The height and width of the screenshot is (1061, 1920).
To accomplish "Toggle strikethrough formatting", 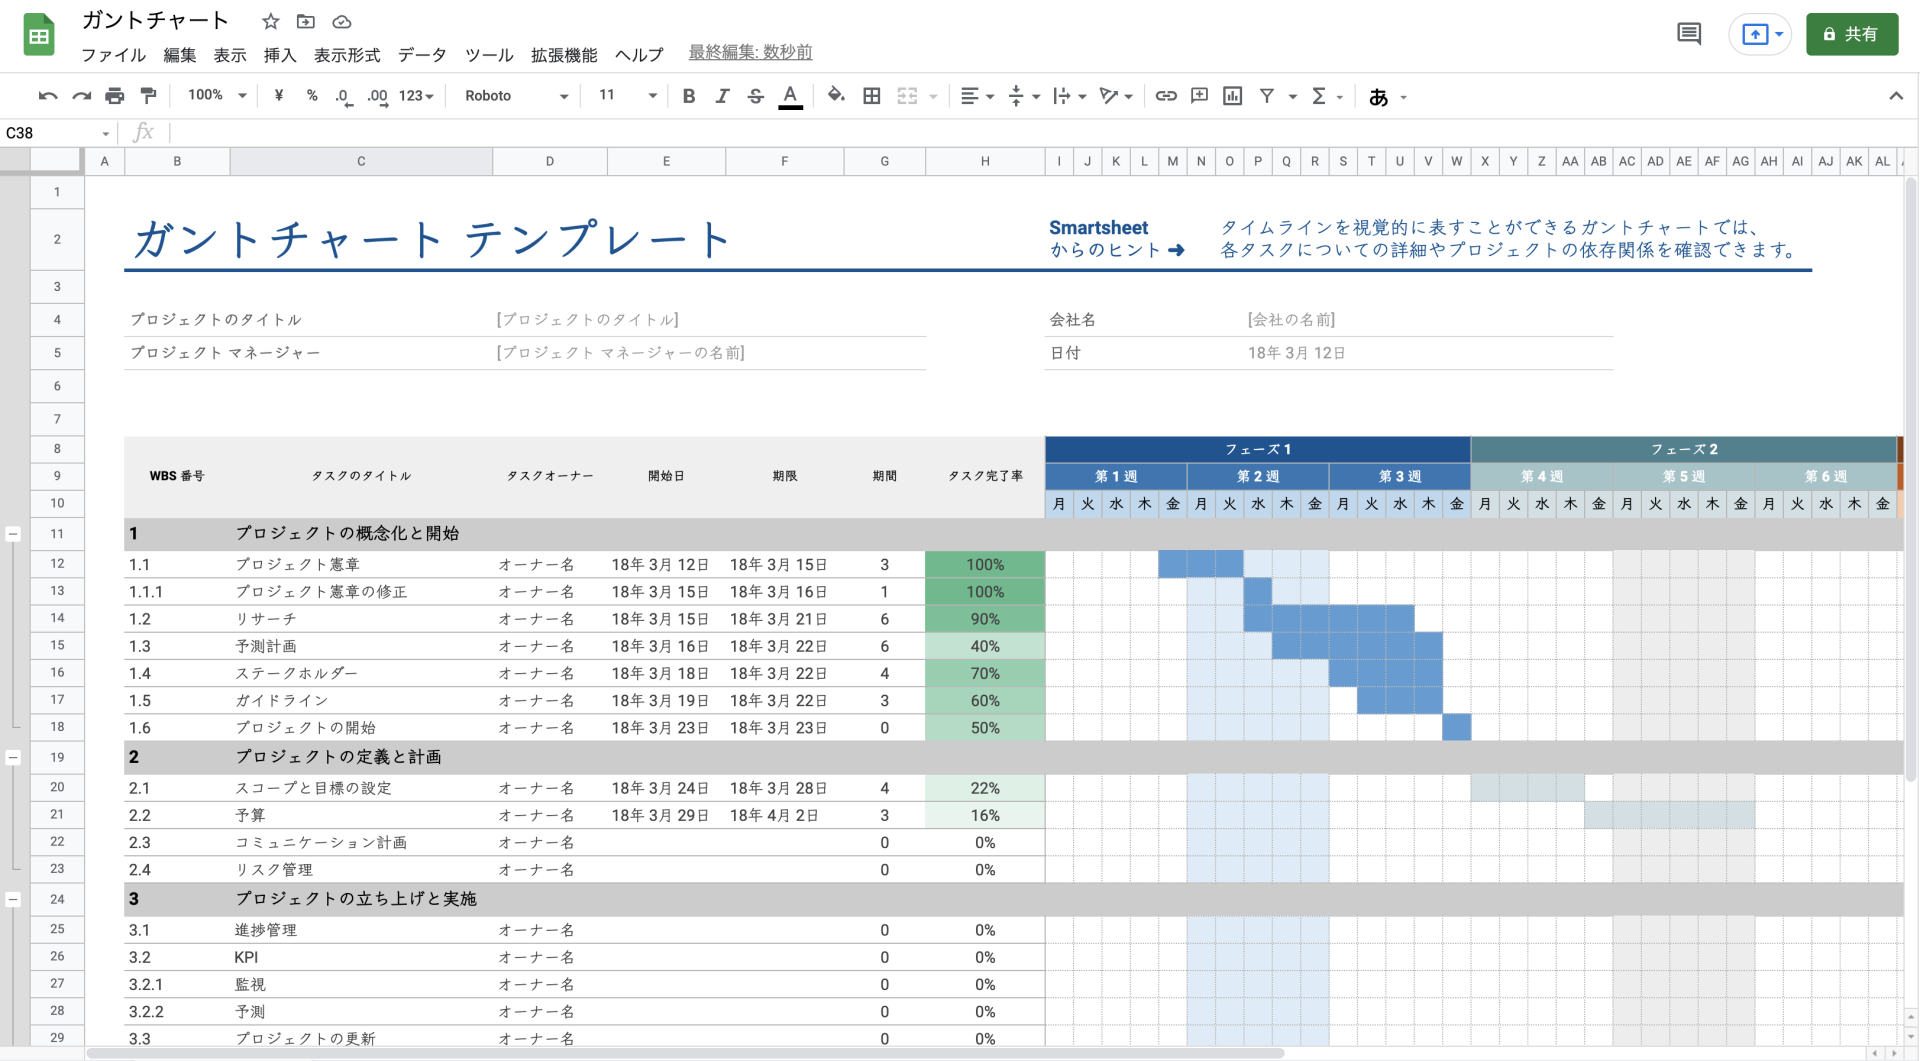I will point(755,96).
